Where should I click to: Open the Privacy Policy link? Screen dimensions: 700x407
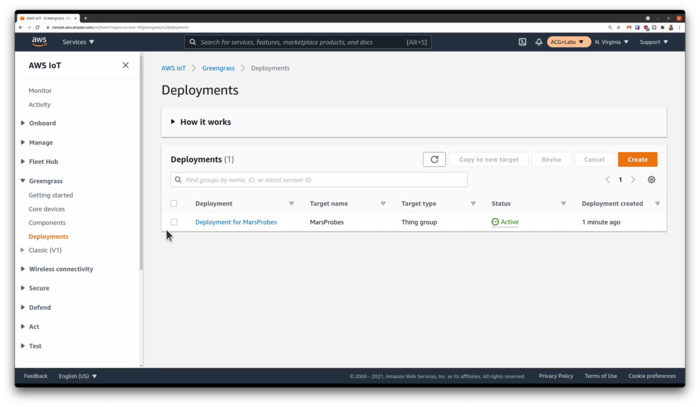point(556,376)
